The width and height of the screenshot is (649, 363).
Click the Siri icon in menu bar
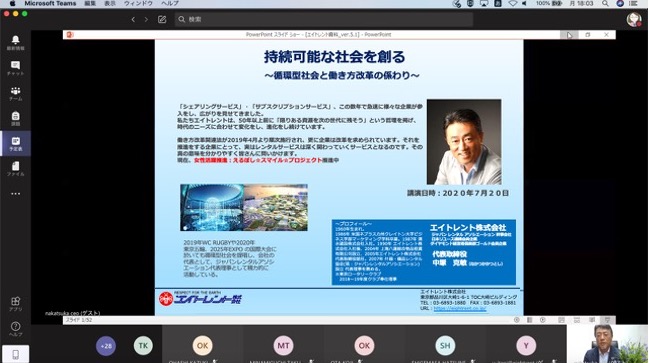tap(620, 3)
